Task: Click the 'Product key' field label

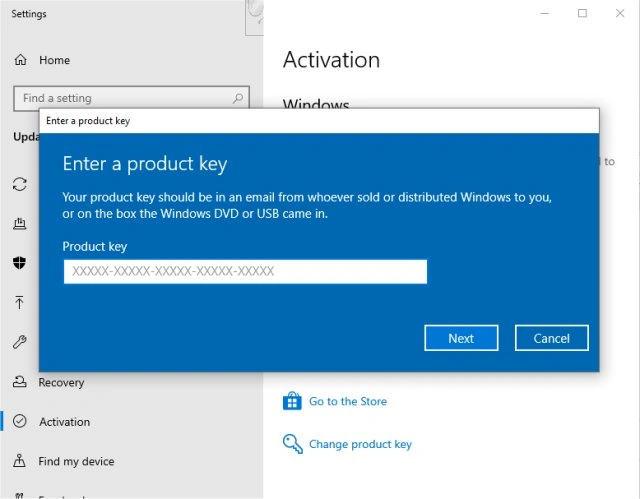Action: tap(95, 246)
